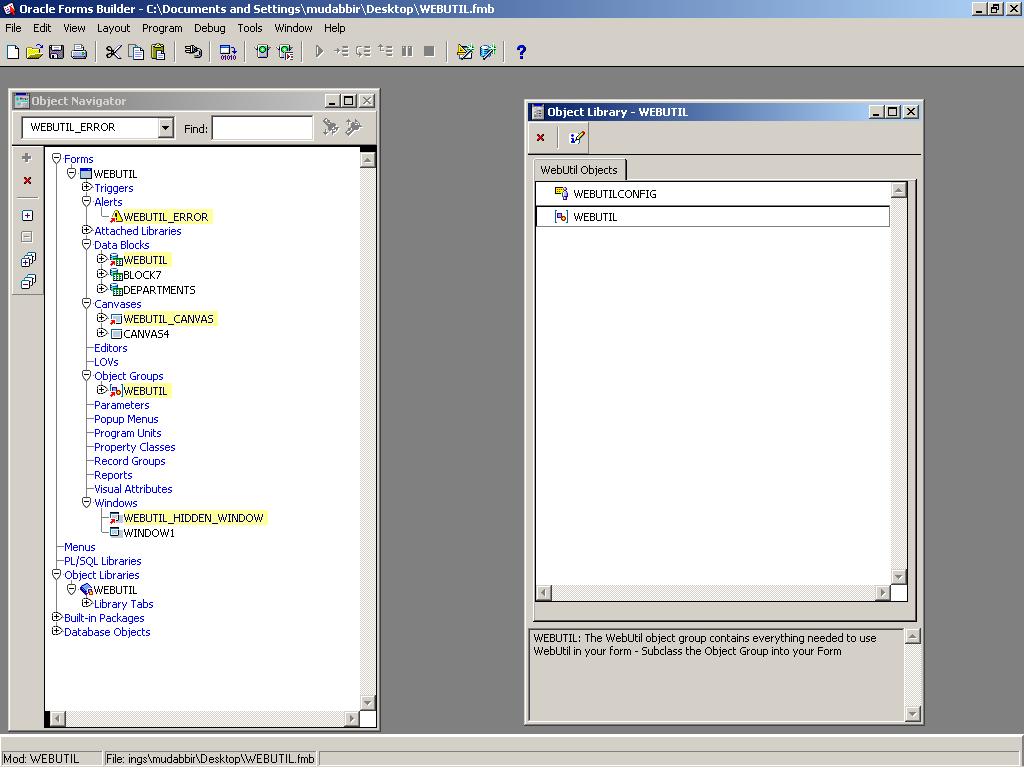Click the Print toolbar icon

click(79, 52)
